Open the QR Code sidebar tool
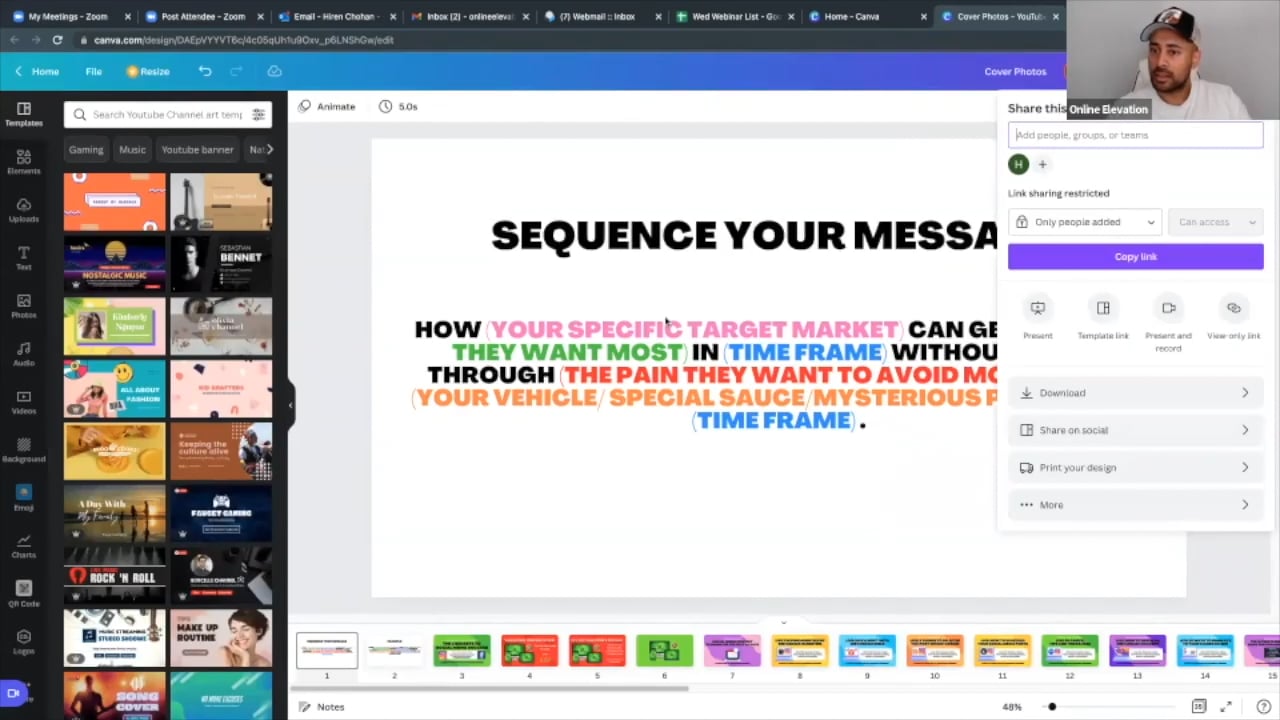 [24, 594]
